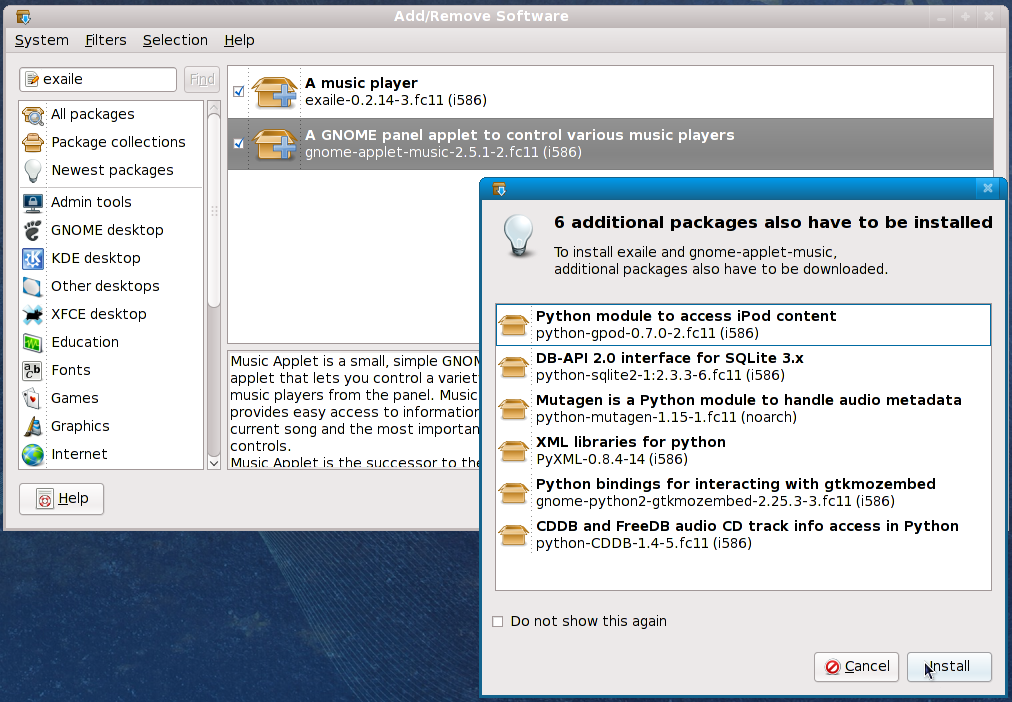Click the Games category icon
The image size is (1012, 702).
(x=33, y=398)
